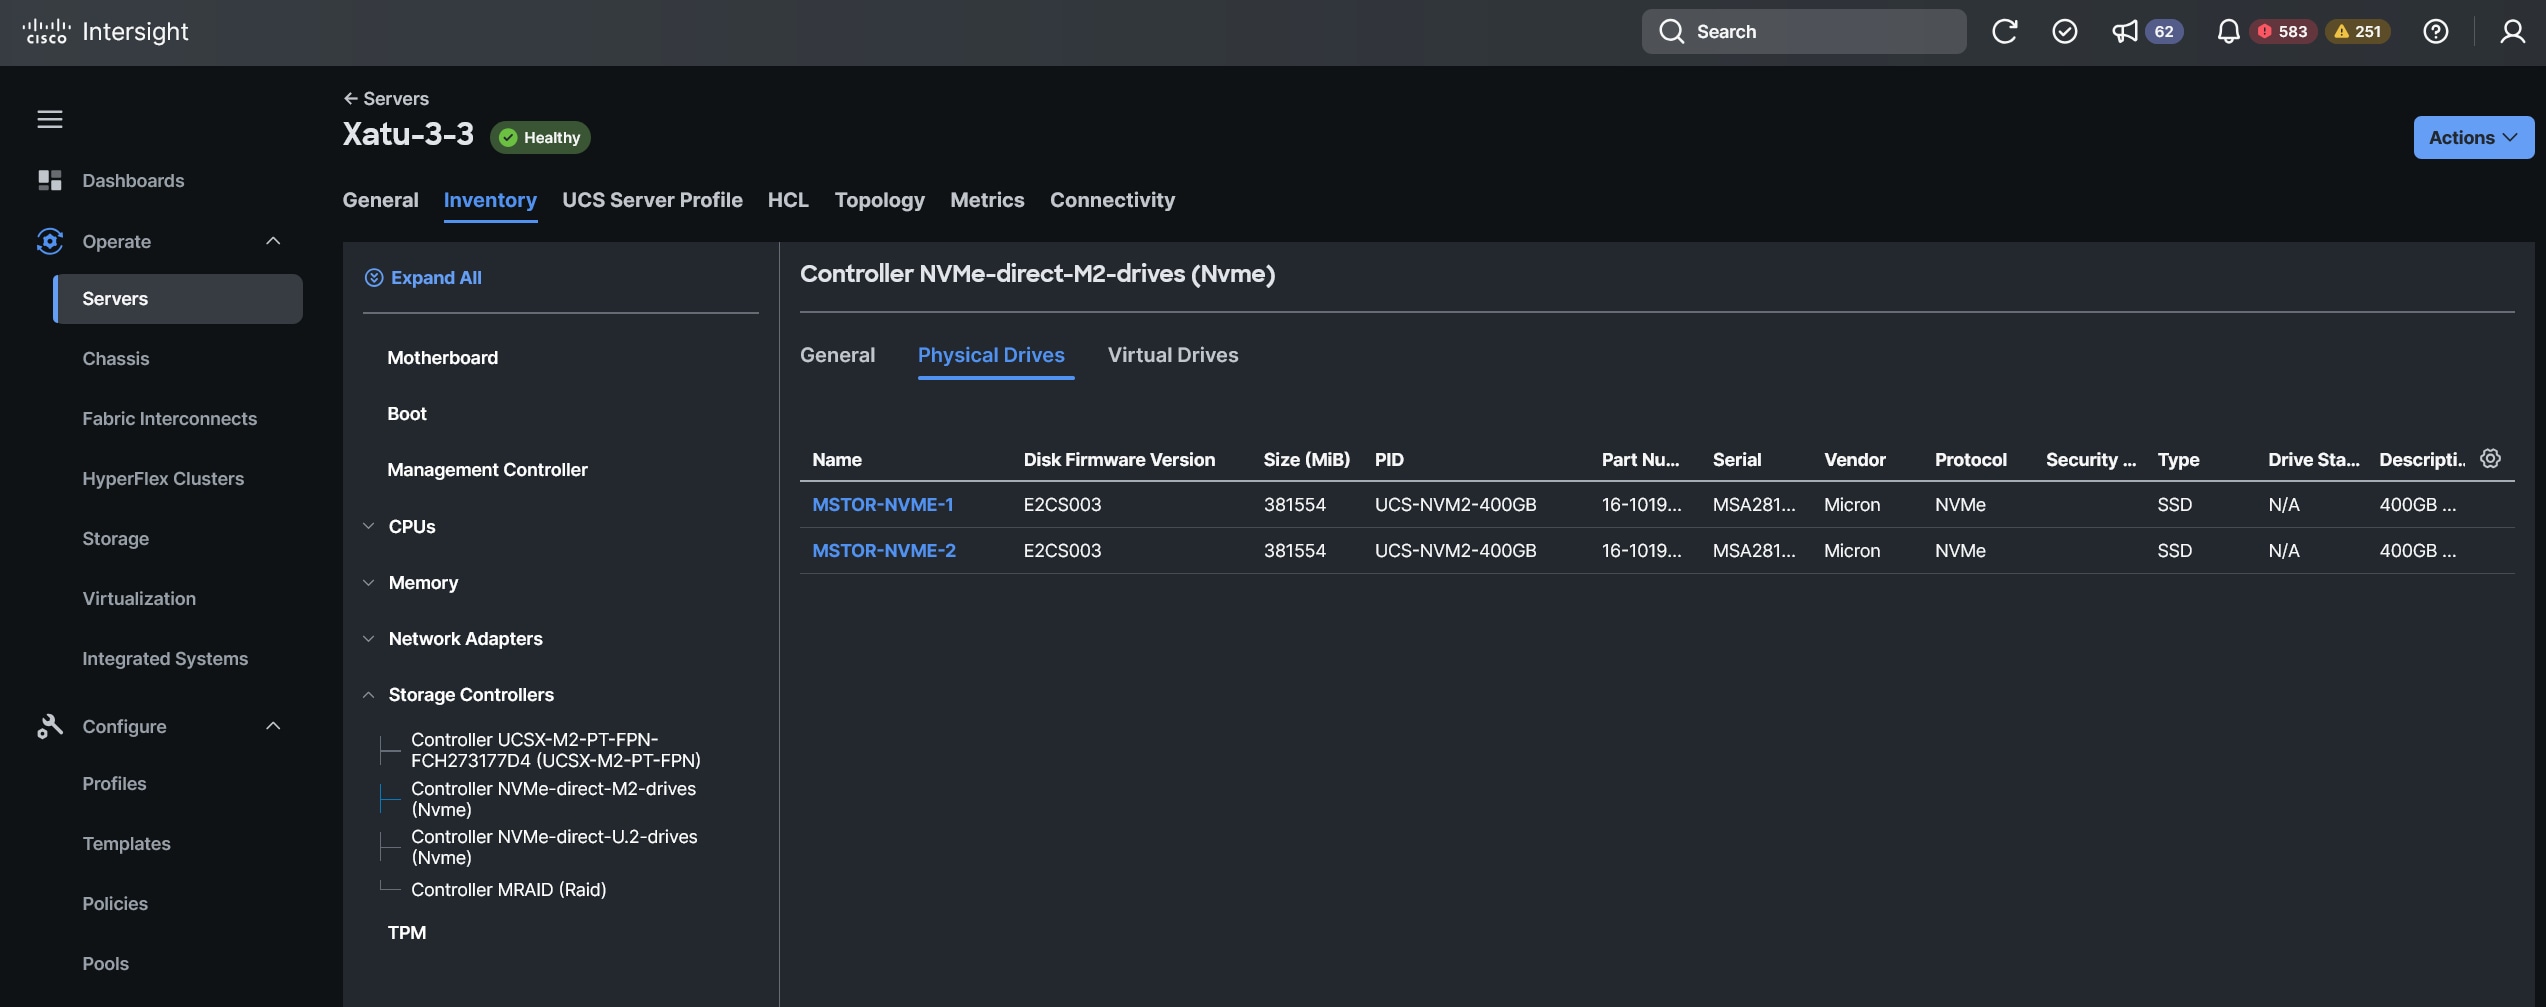This screenshot has width=2546, height=1007.
Task: Click the 62 announcements badge
Action: point(2164,32)
